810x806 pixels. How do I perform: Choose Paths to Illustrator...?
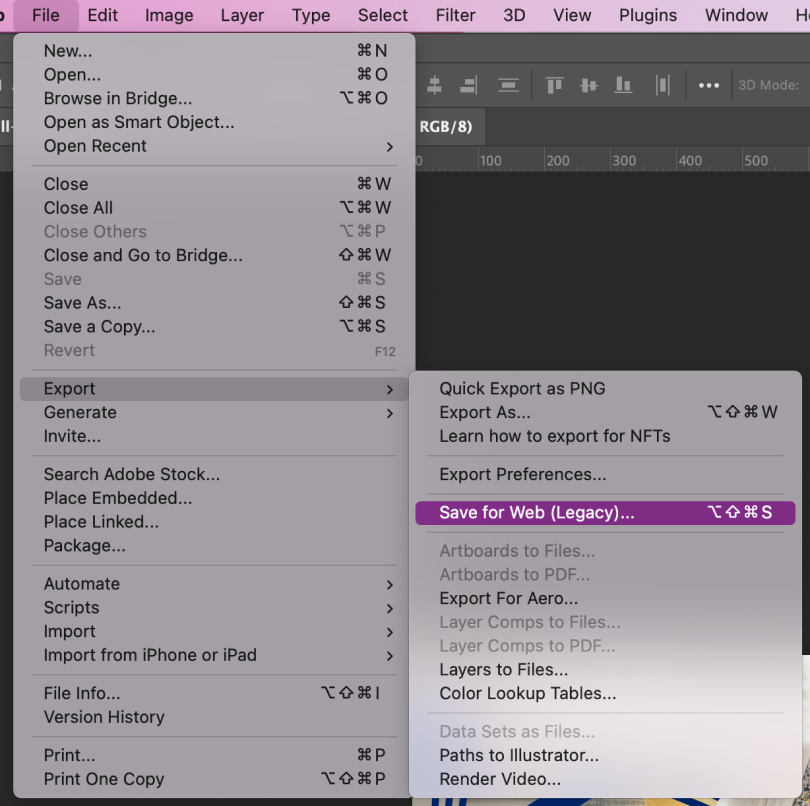click(605, 755)
